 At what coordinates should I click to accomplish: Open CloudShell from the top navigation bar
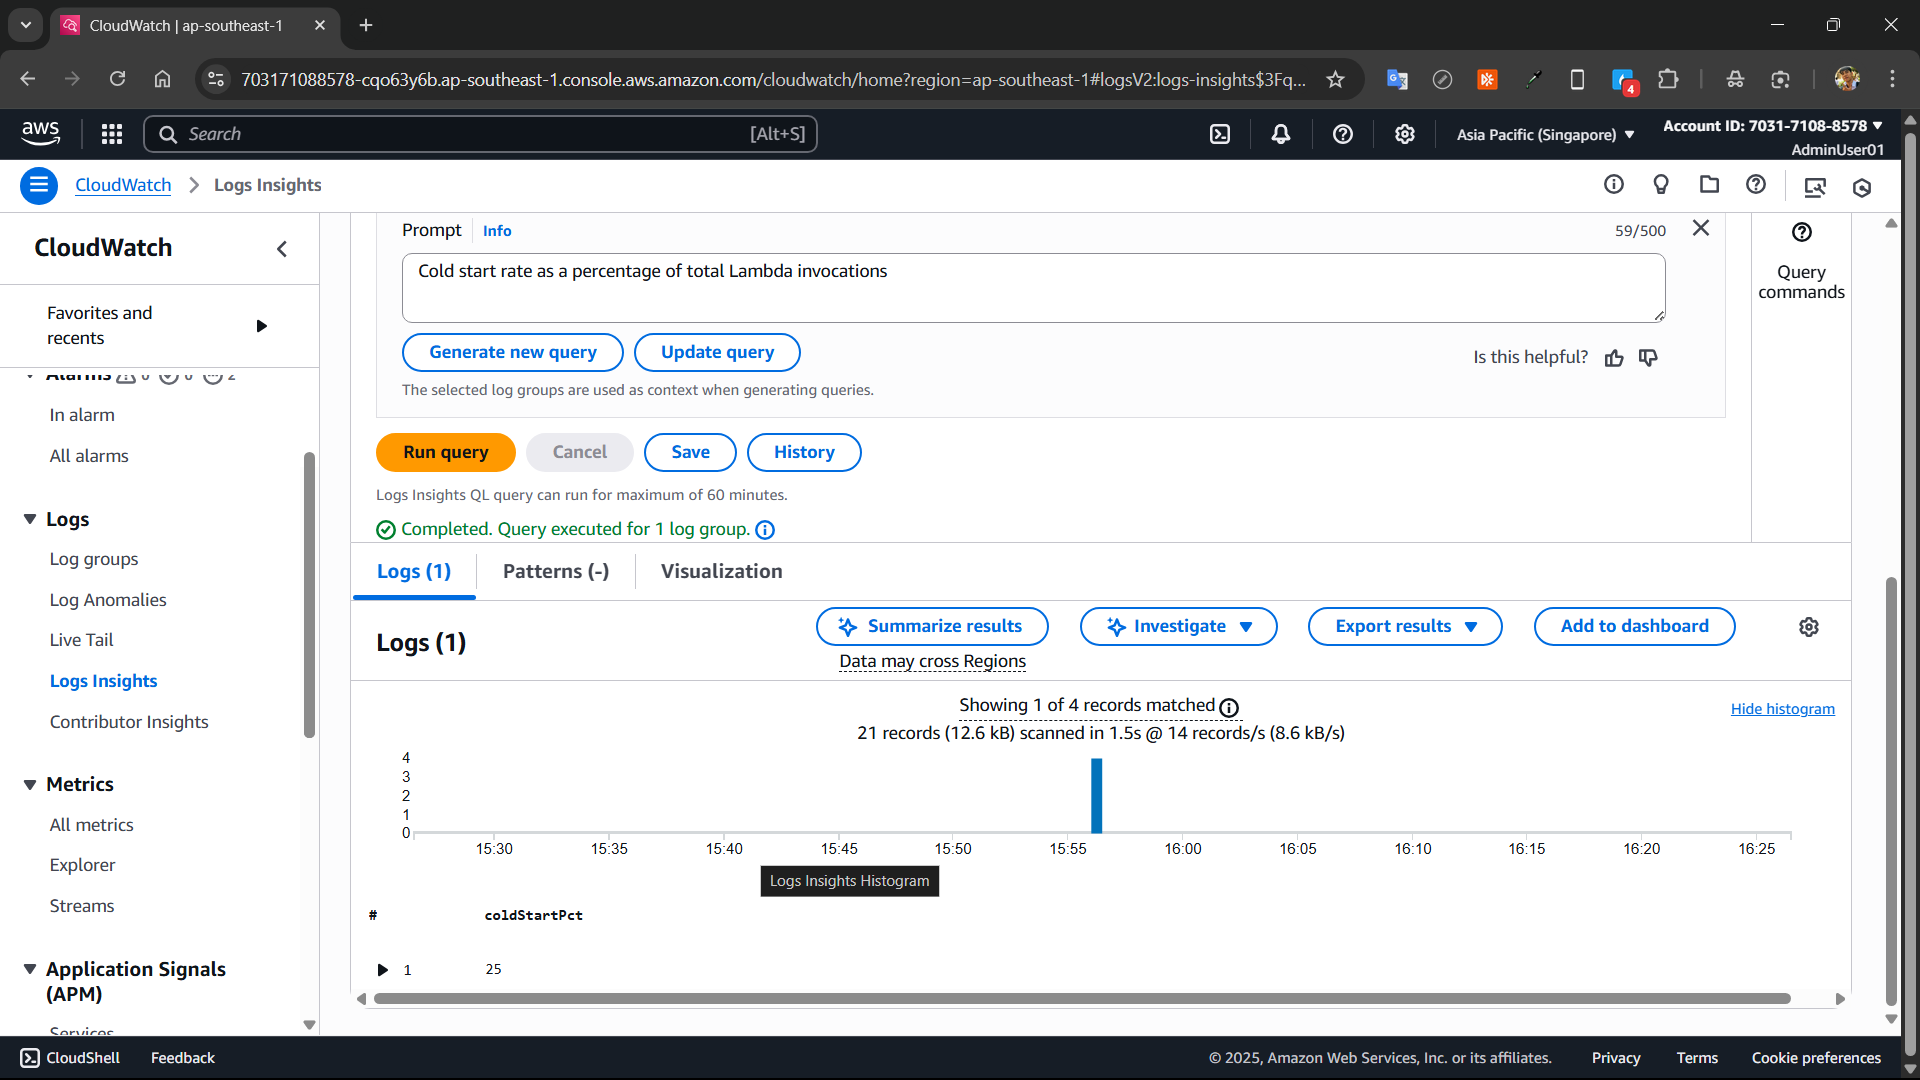tap(1220, 134)
